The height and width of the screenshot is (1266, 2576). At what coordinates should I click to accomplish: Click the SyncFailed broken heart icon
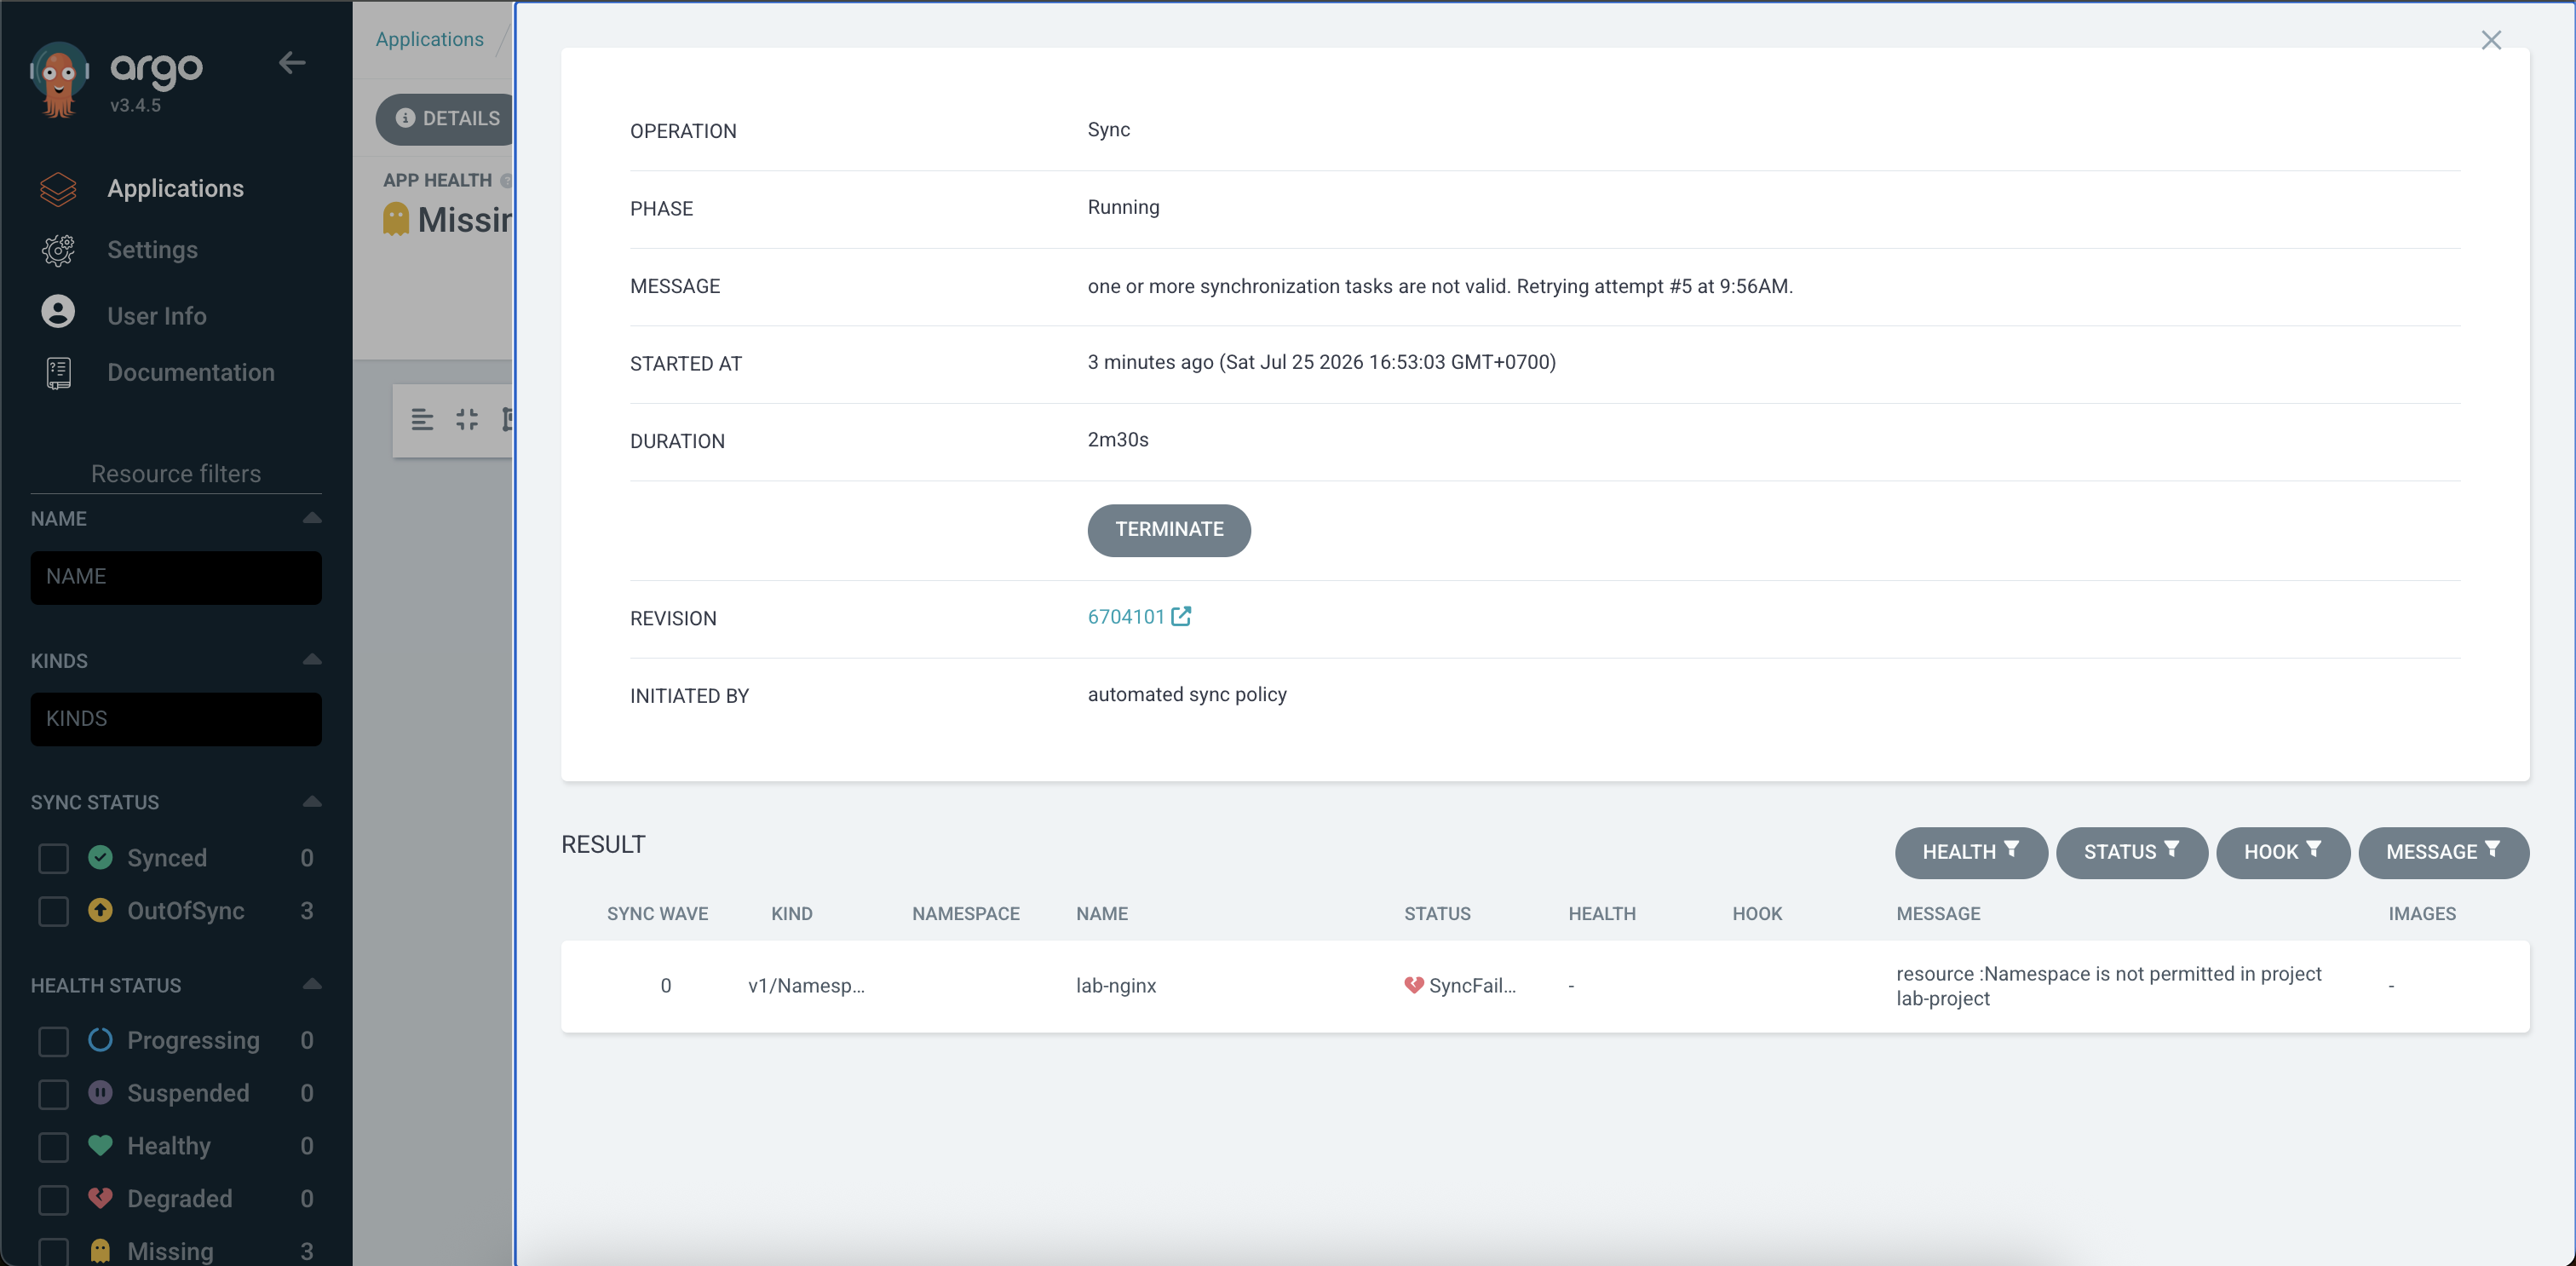click(x=1413, y=985)
